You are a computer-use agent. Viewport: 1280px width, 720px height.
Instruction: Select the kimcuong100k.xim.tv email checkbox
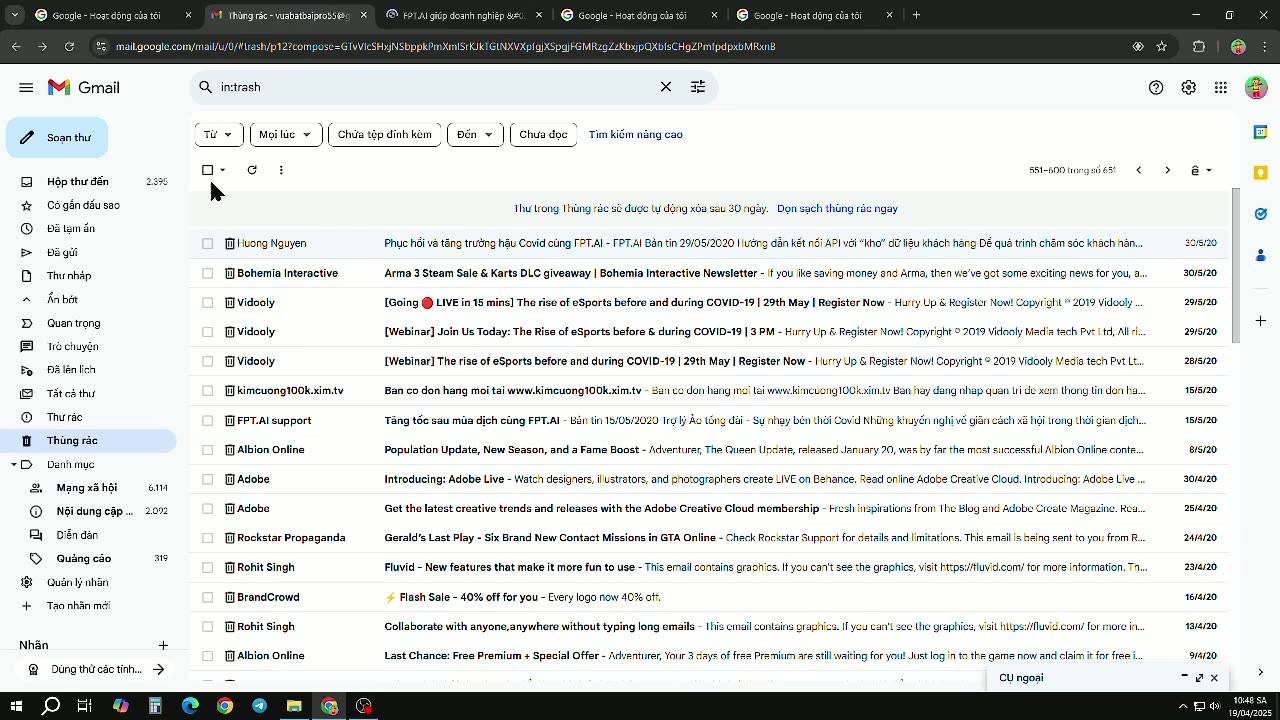[207, 391]
